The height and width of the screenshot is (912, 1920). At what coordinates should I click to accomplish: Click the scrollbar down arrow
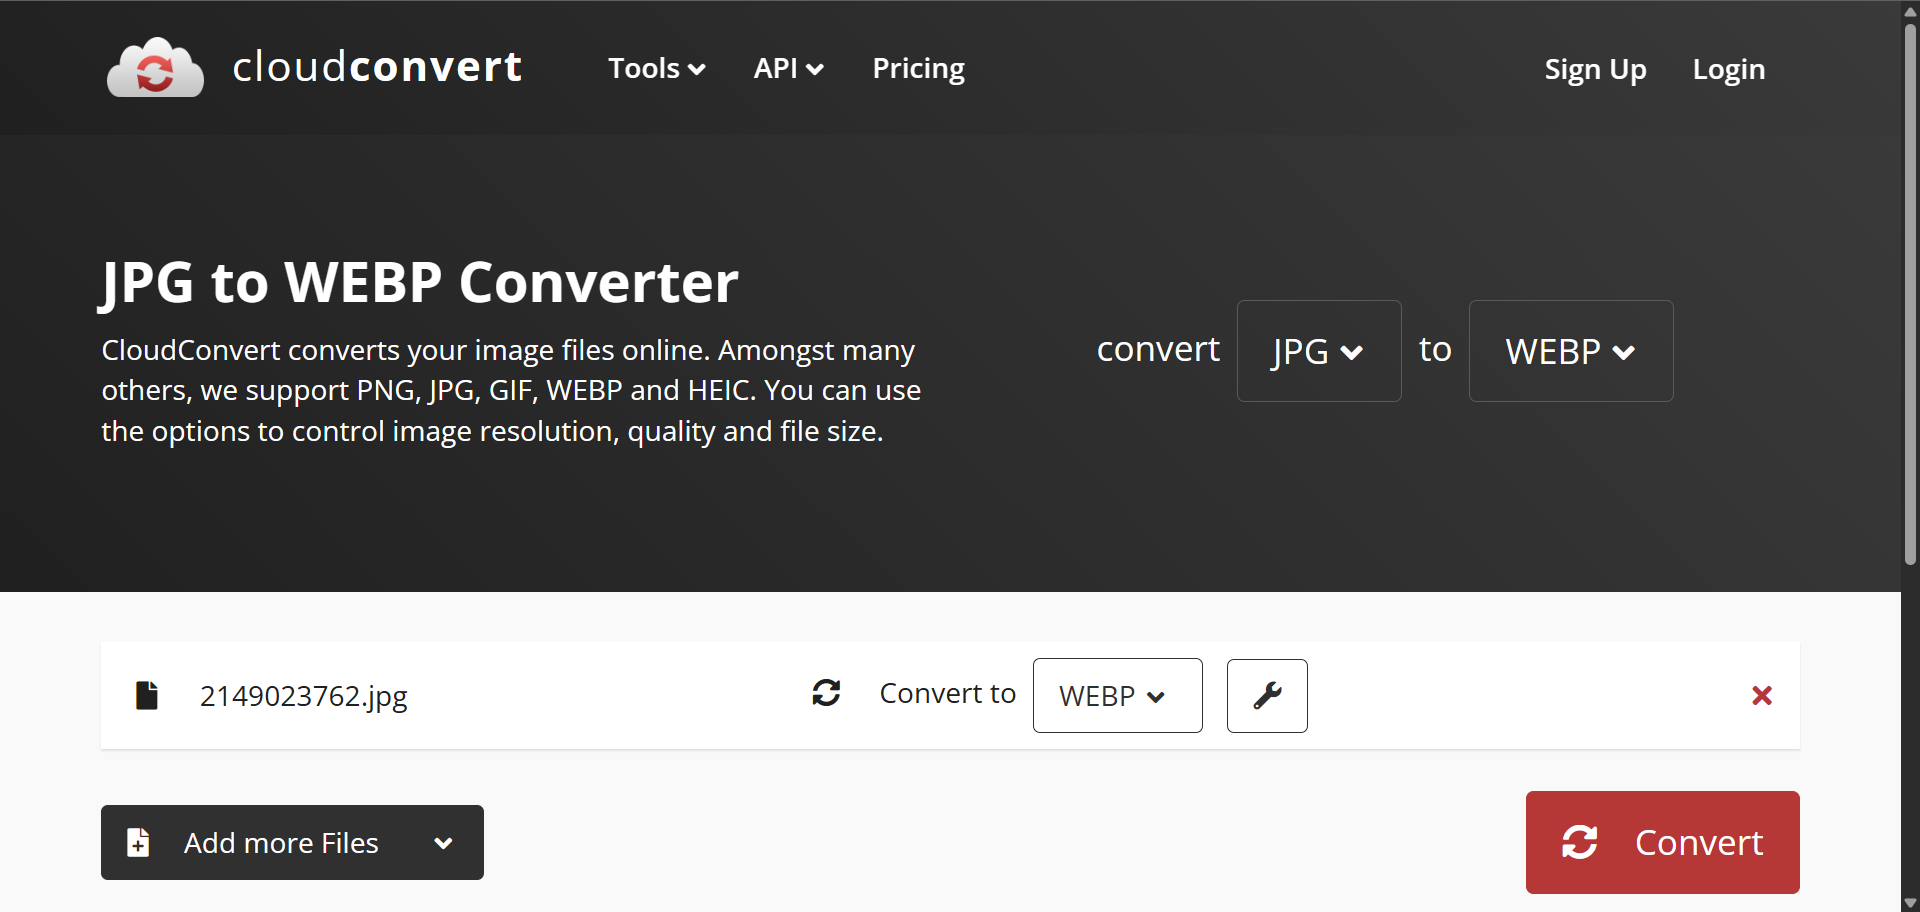point(1910,902)
